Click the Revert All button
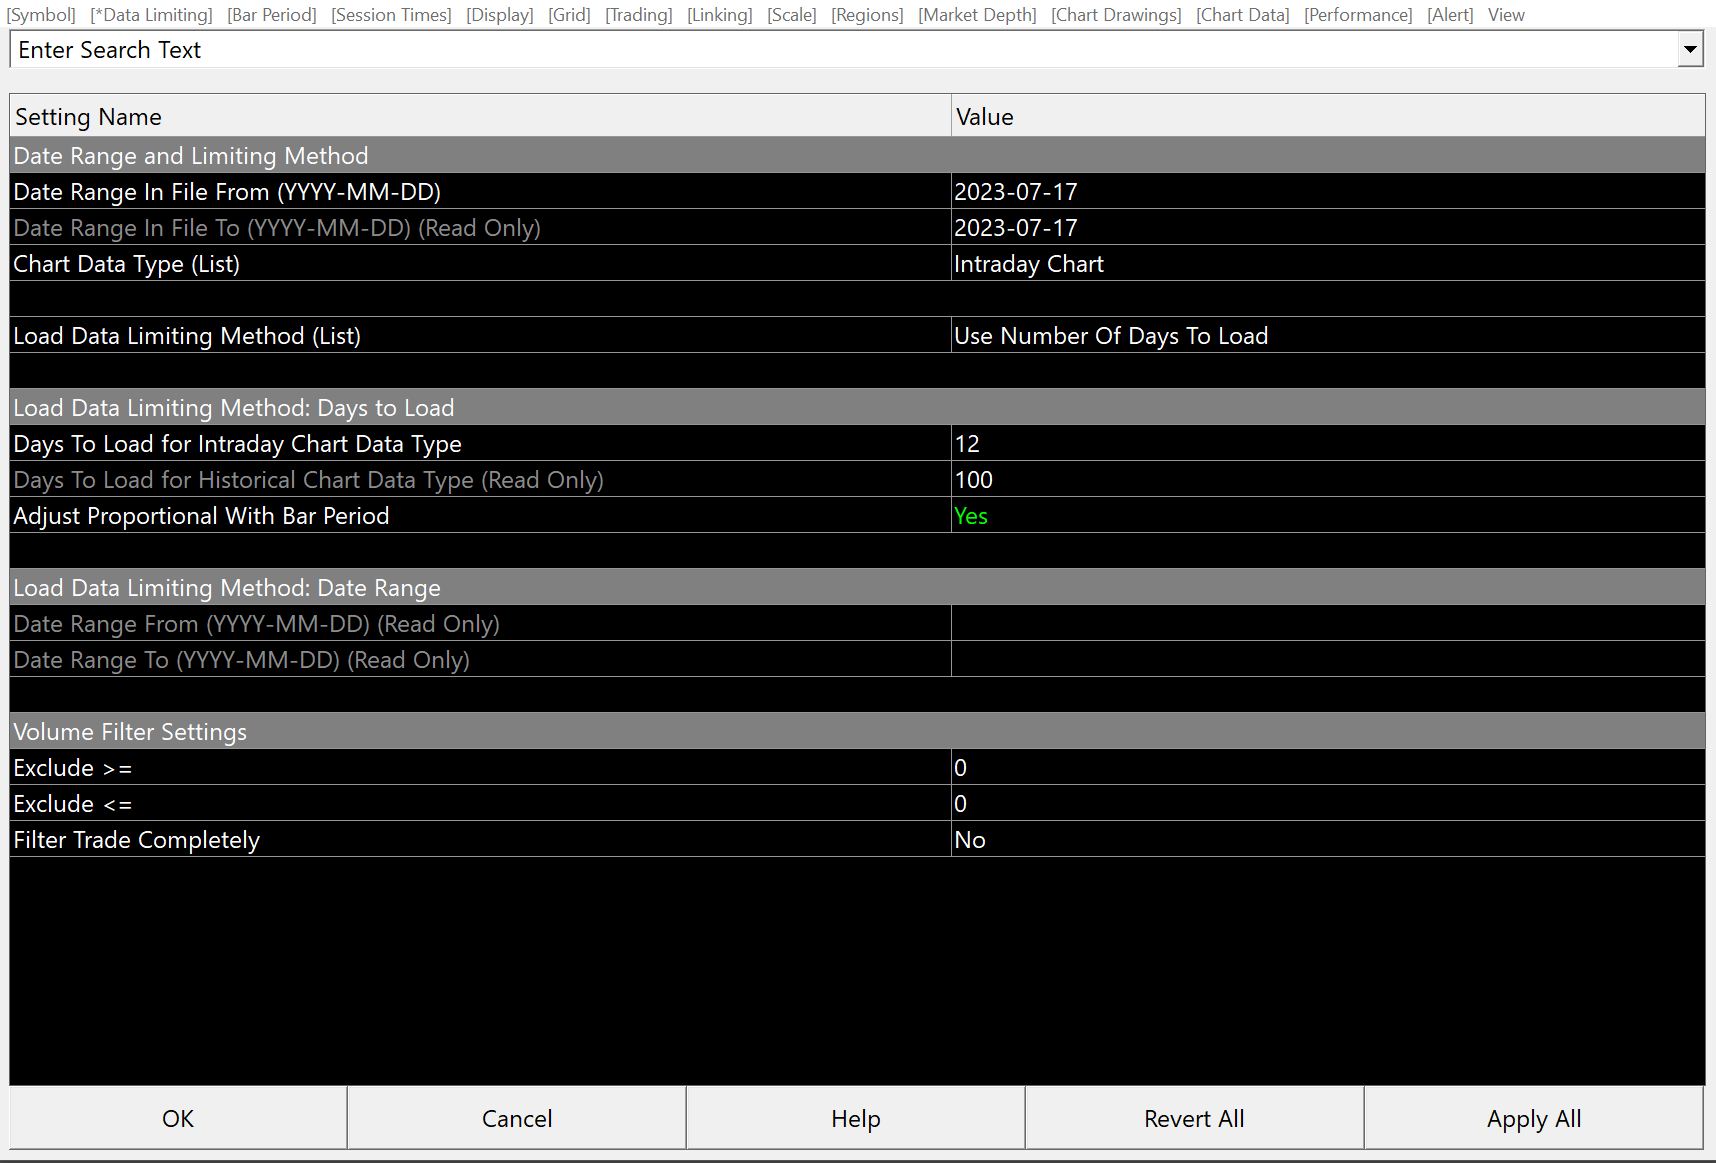This screenshot has height=1163, width=1716. coord(1195,1118)
